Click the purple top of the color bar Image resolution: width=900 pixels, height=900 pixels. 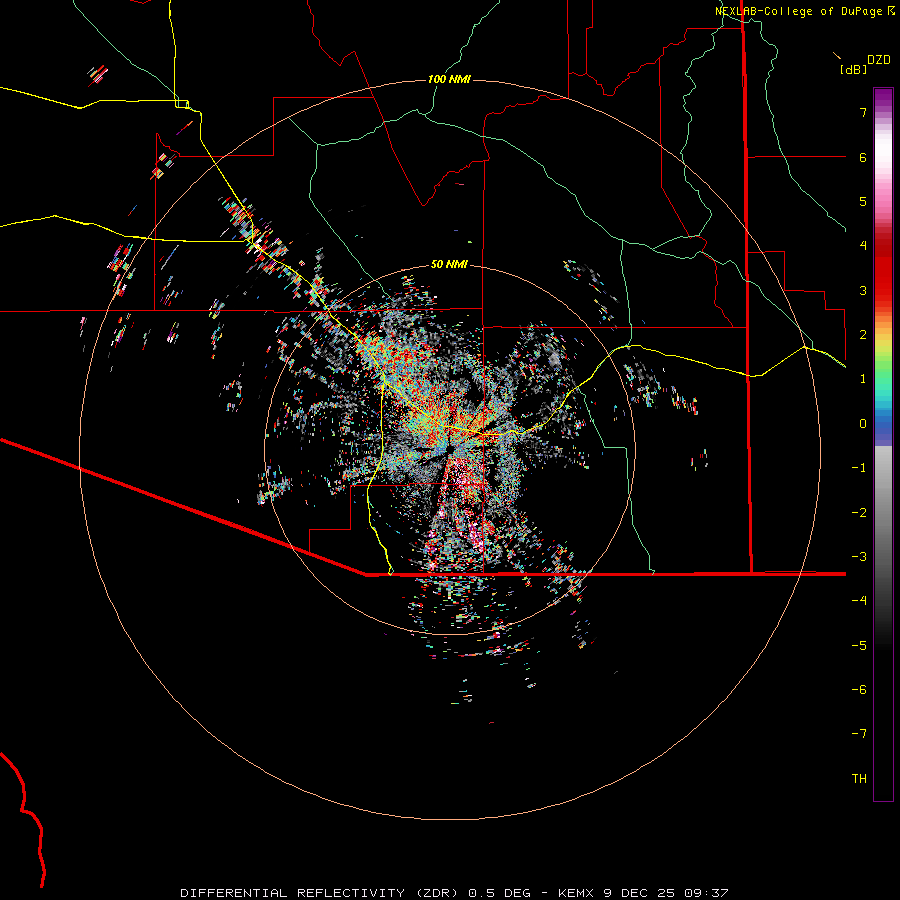(883, 96)
